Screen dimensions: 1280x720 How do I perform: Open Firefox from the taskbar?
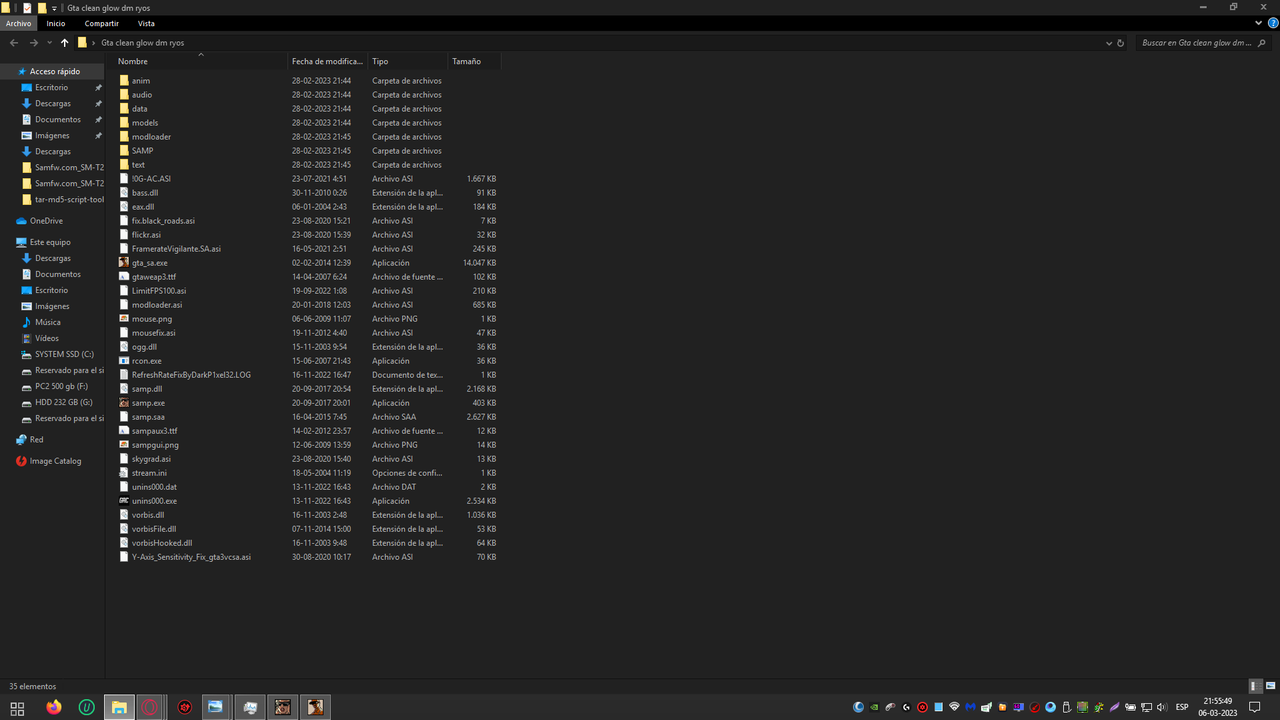53,707
